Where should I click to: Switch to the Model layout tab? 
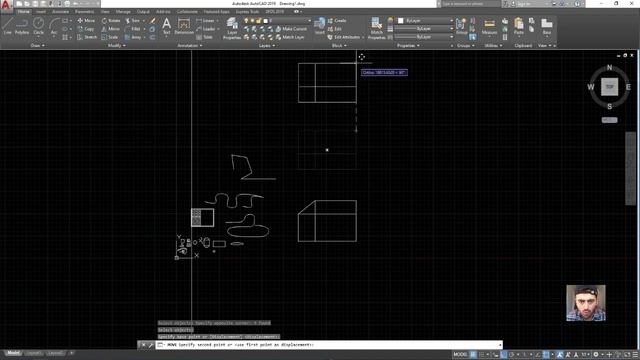point(13,353)
